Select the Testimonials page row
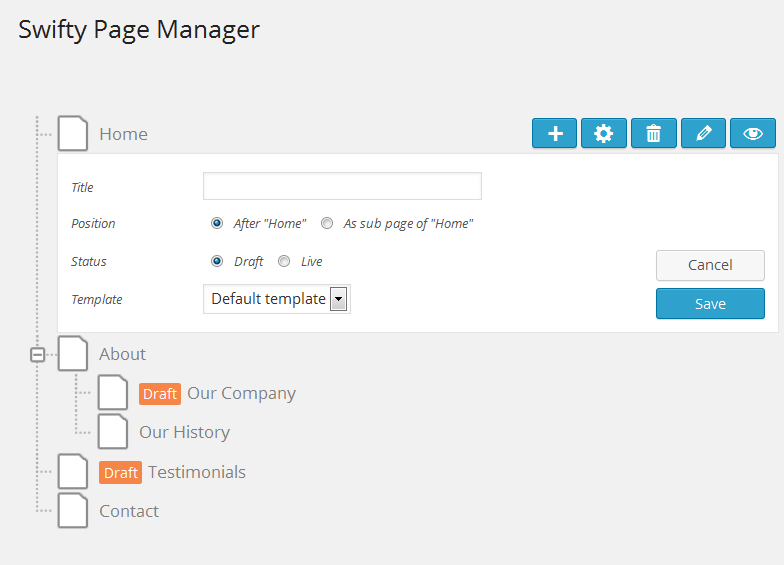 [197, 472]
